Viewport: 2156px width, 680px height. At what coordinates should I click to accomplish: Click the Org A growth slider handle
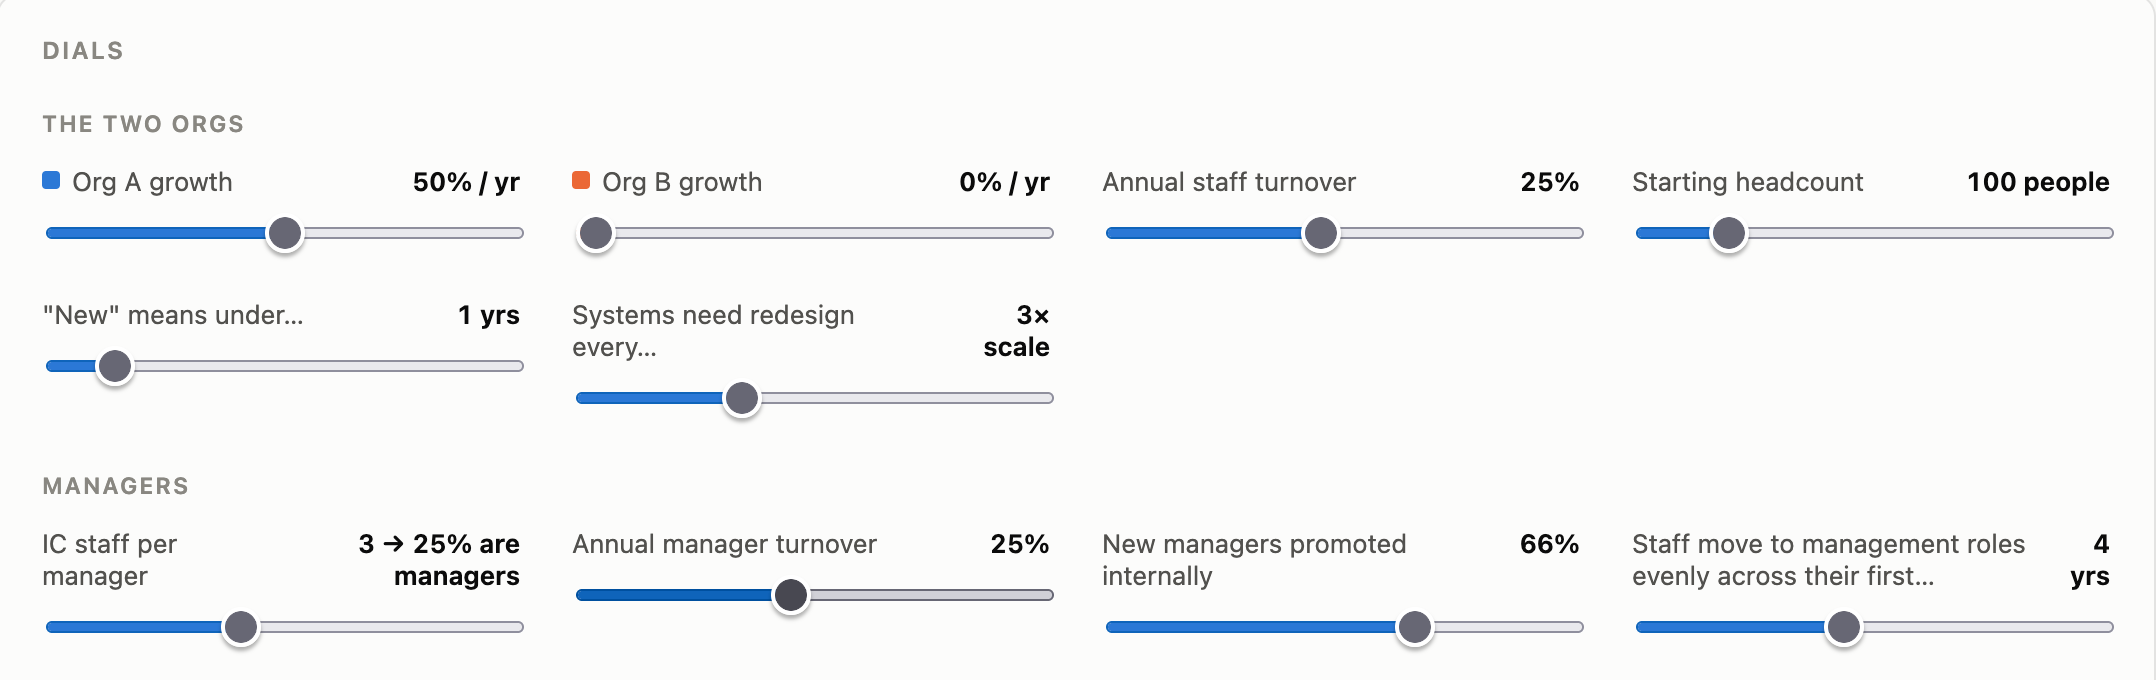(x=285, y=233)
